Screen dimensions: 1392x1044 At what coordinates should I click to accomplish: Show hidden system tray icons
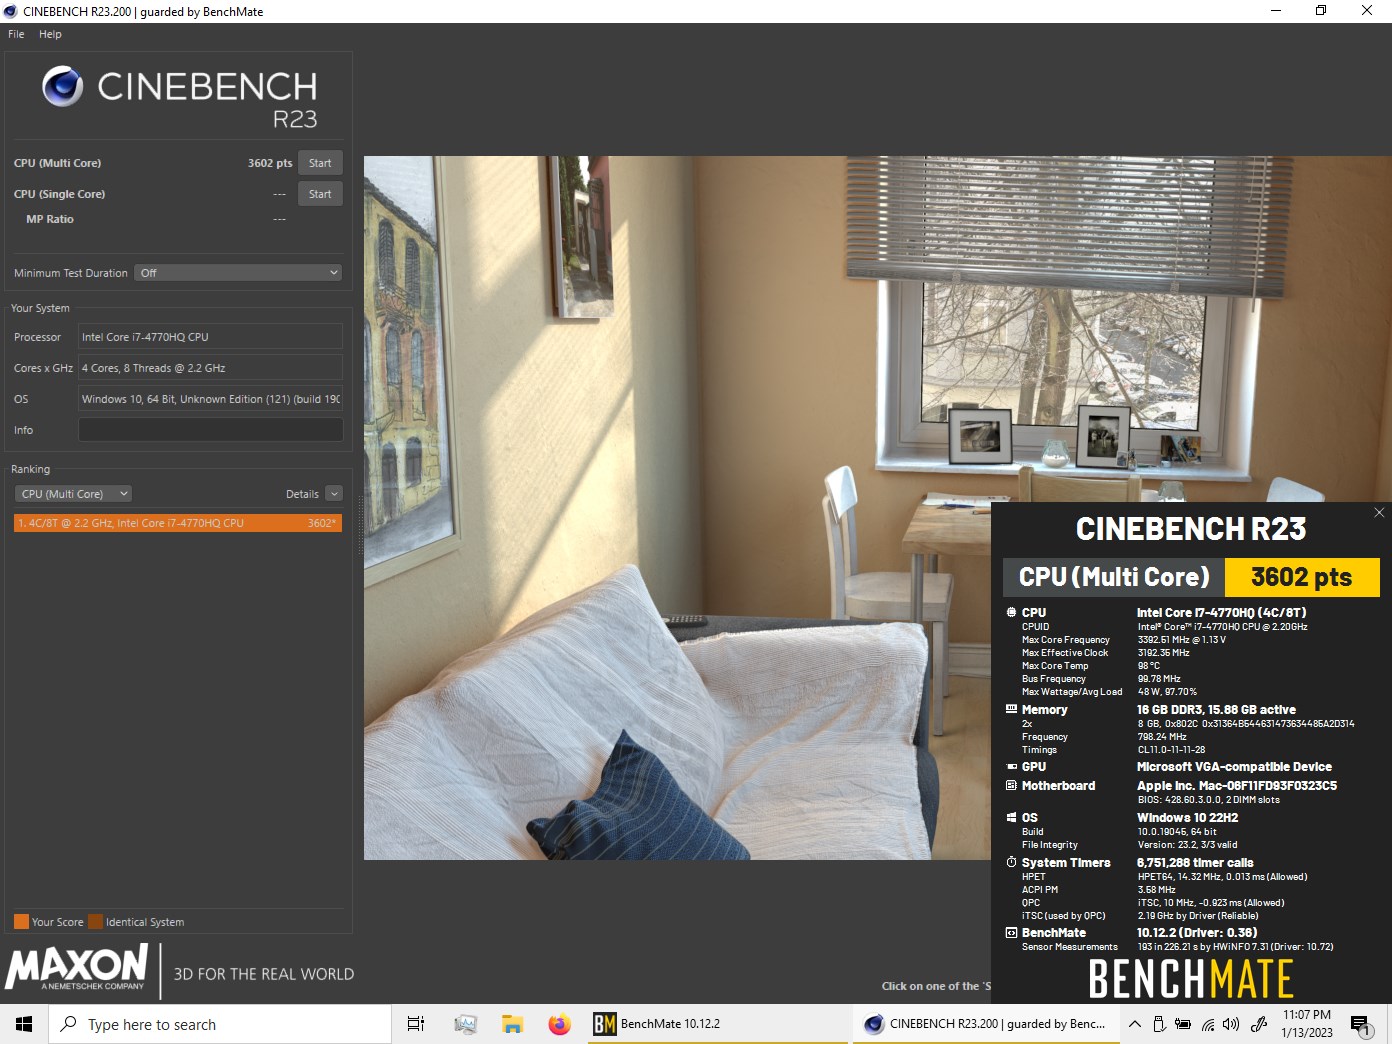pos(1134,1024)
